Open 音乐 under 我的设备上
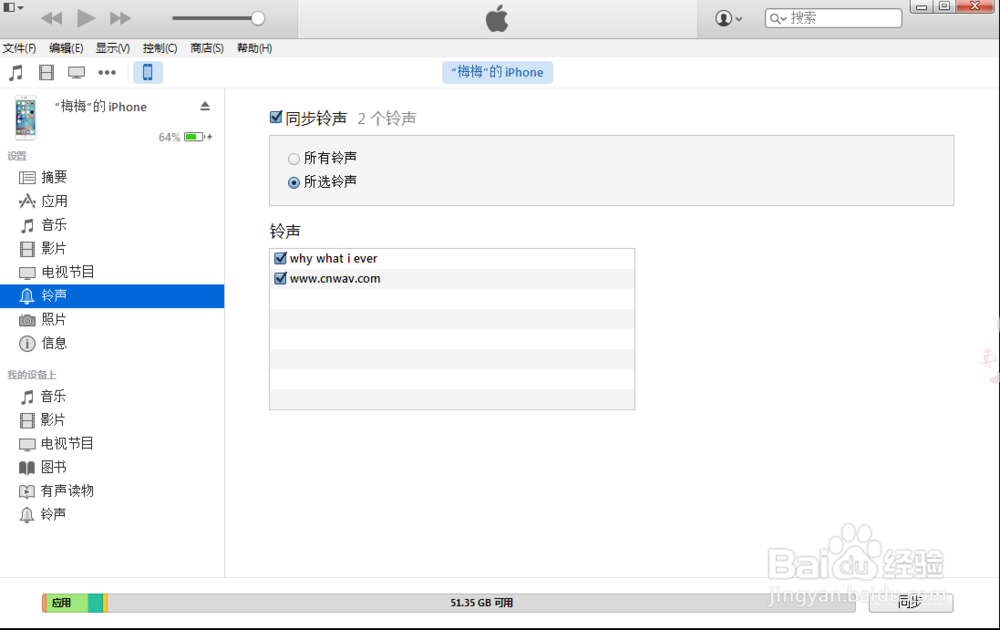Screen dimensions: 1000x630 pos(112,396)
